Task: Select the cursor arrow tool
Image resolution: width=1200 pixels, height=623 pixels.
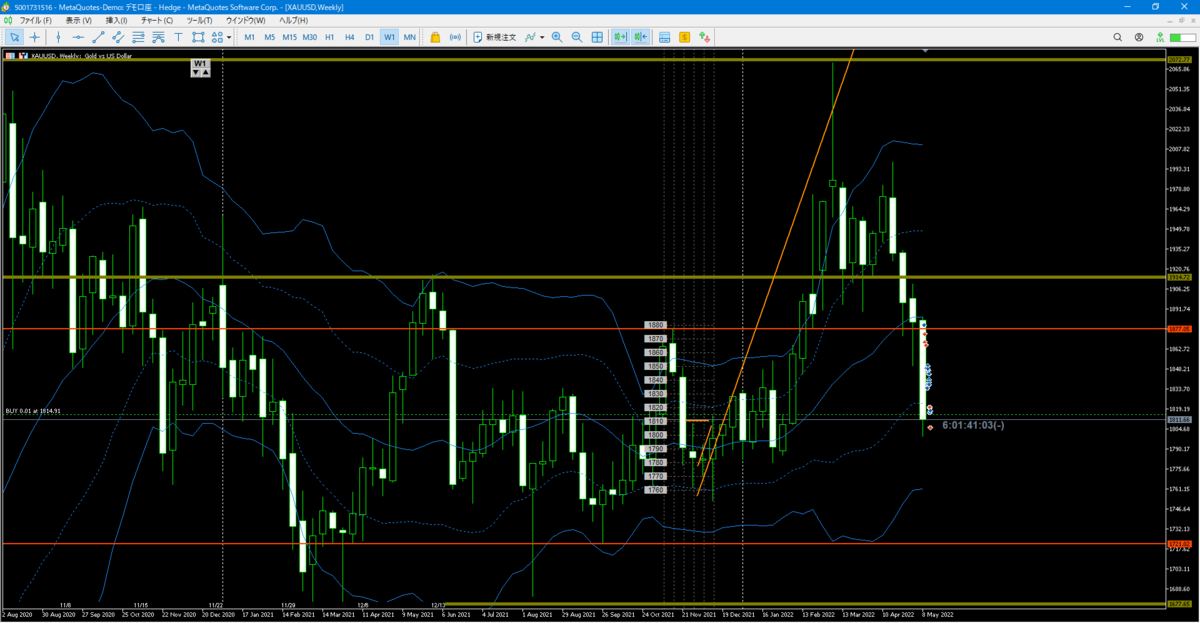Action: click(x=15, y=37)
